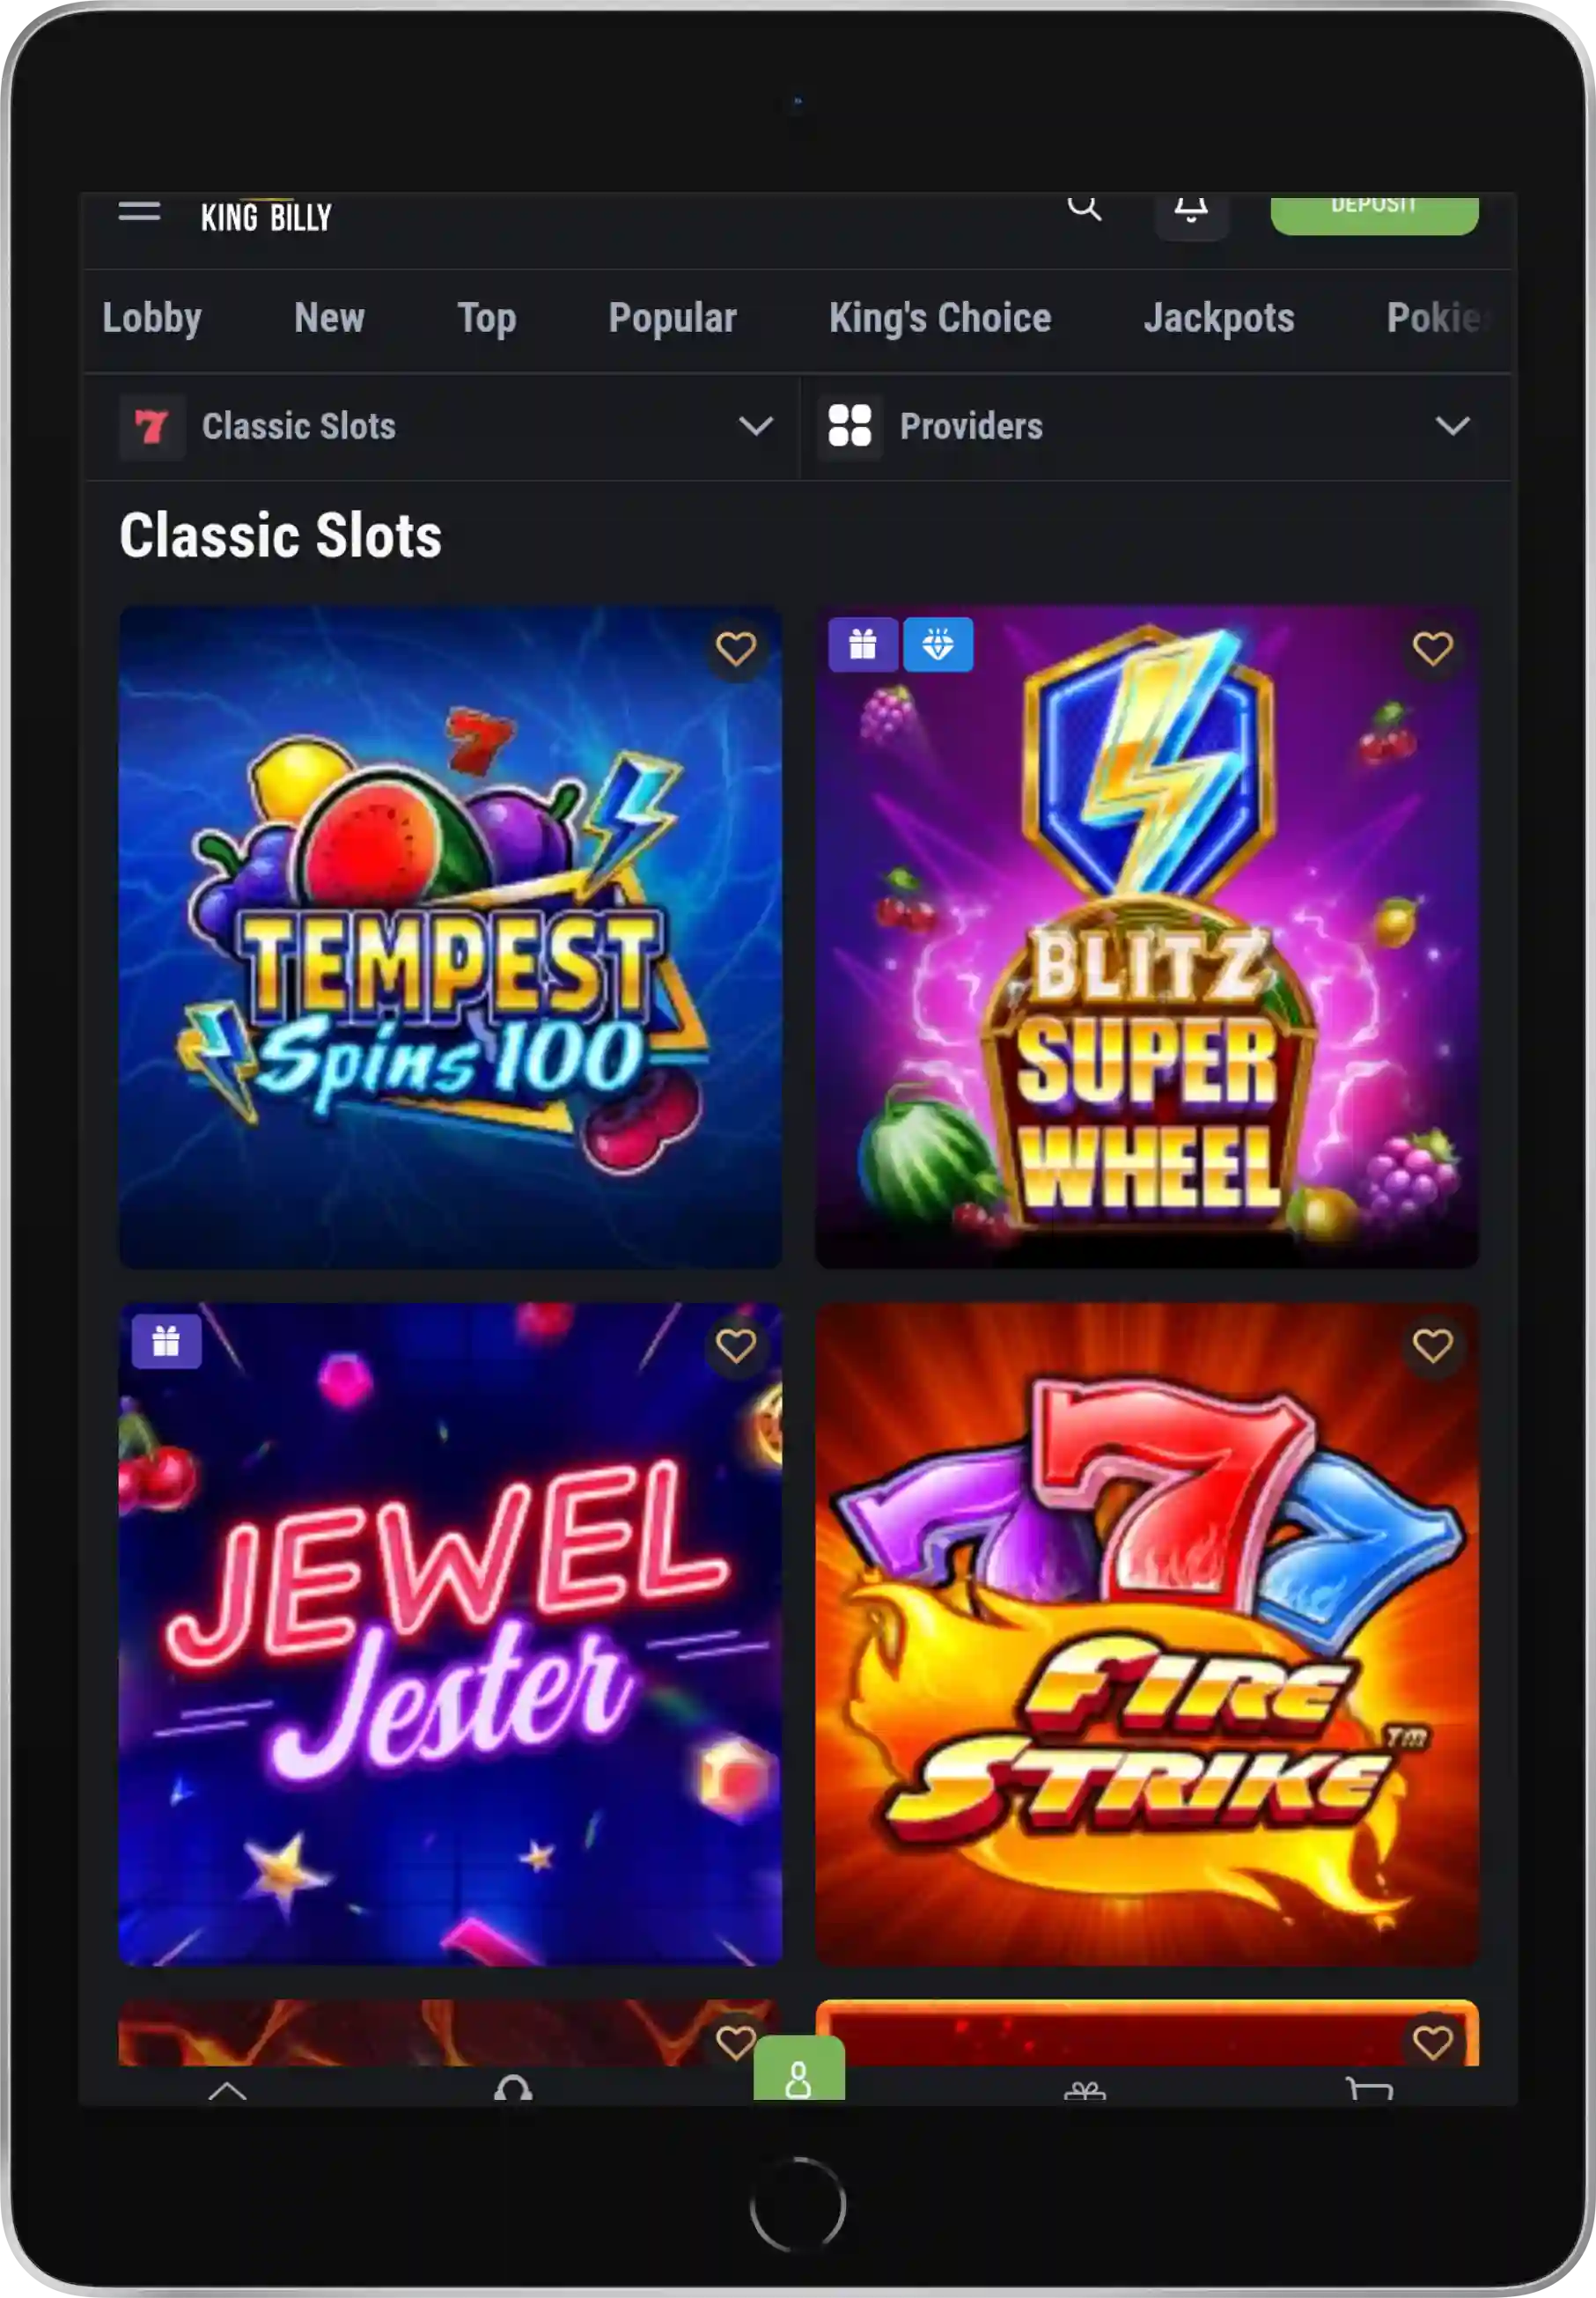Click the gift badge on Jewel Jester
The width and height of the screenshot is (1596, 2298).
tap(166, 1341)
